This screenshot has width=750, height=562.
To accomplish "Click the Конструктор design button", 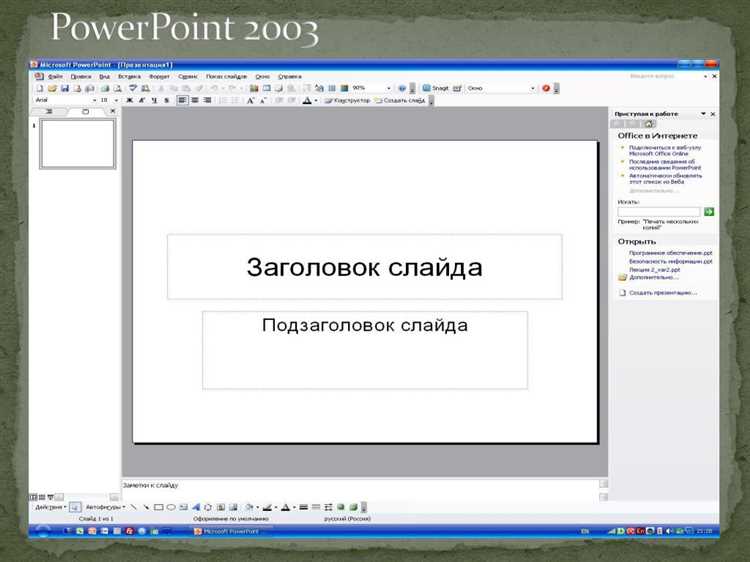I will coord(348,100).
